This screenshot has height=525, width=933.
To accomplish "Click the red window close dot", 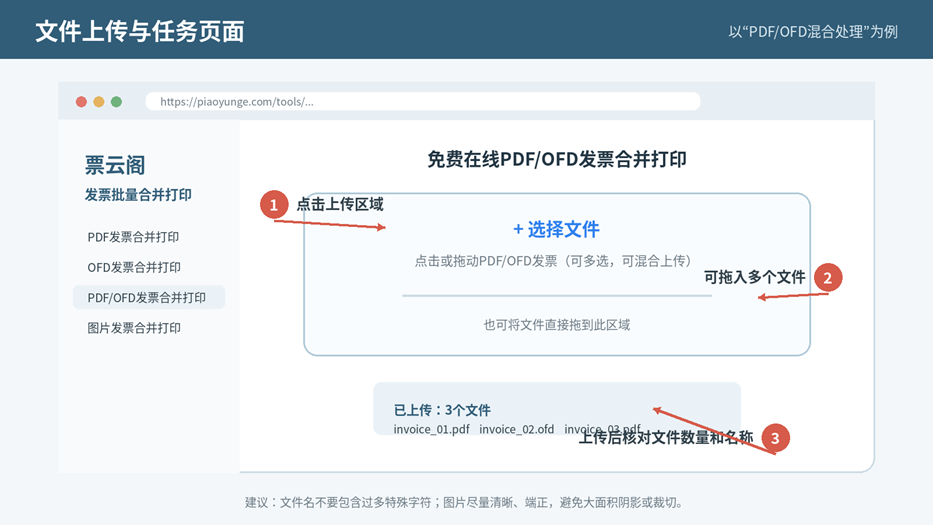I will (82, 102).
